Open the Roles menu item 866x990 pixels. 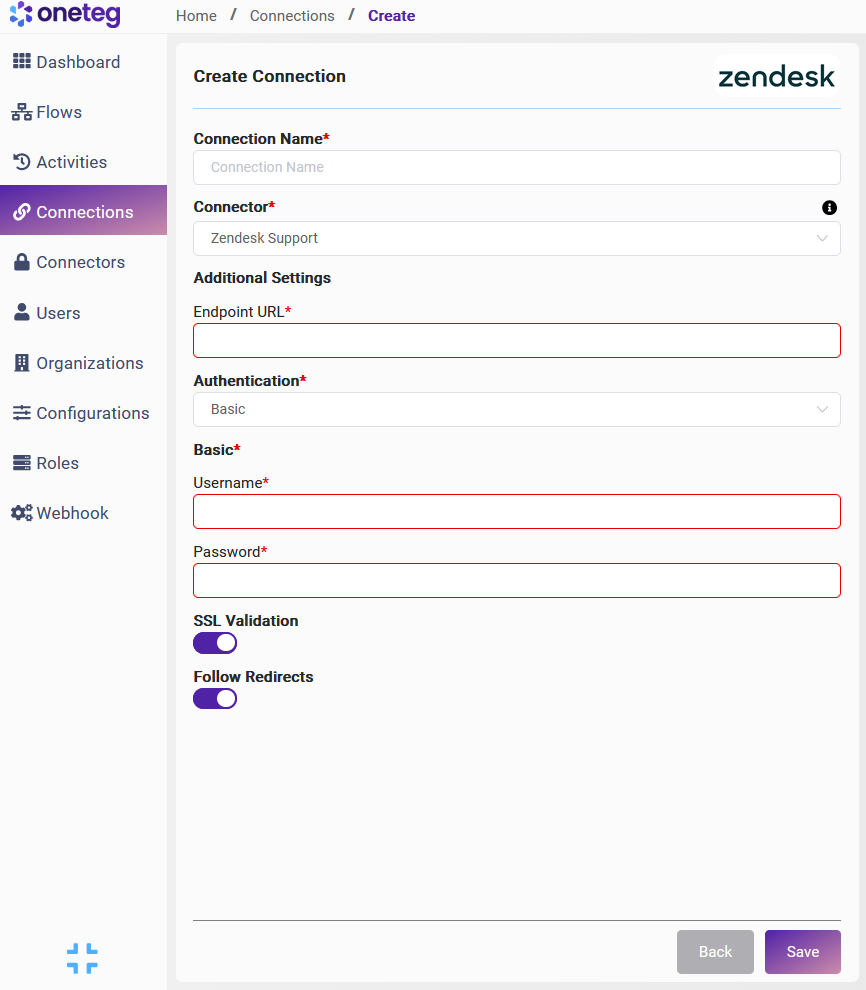click(57, 463)
